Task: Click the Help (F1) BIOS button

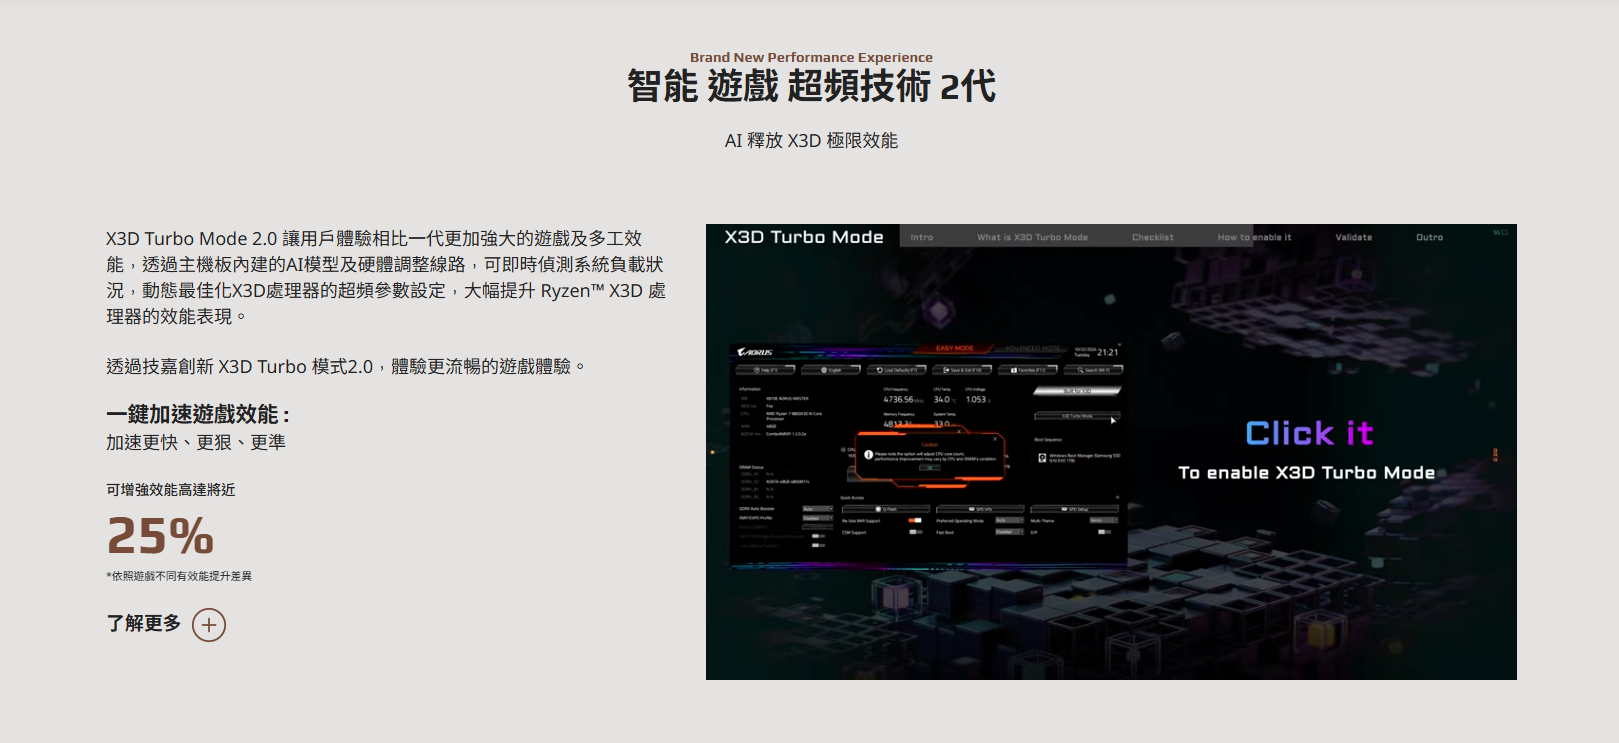Action: tap(765, 370)
